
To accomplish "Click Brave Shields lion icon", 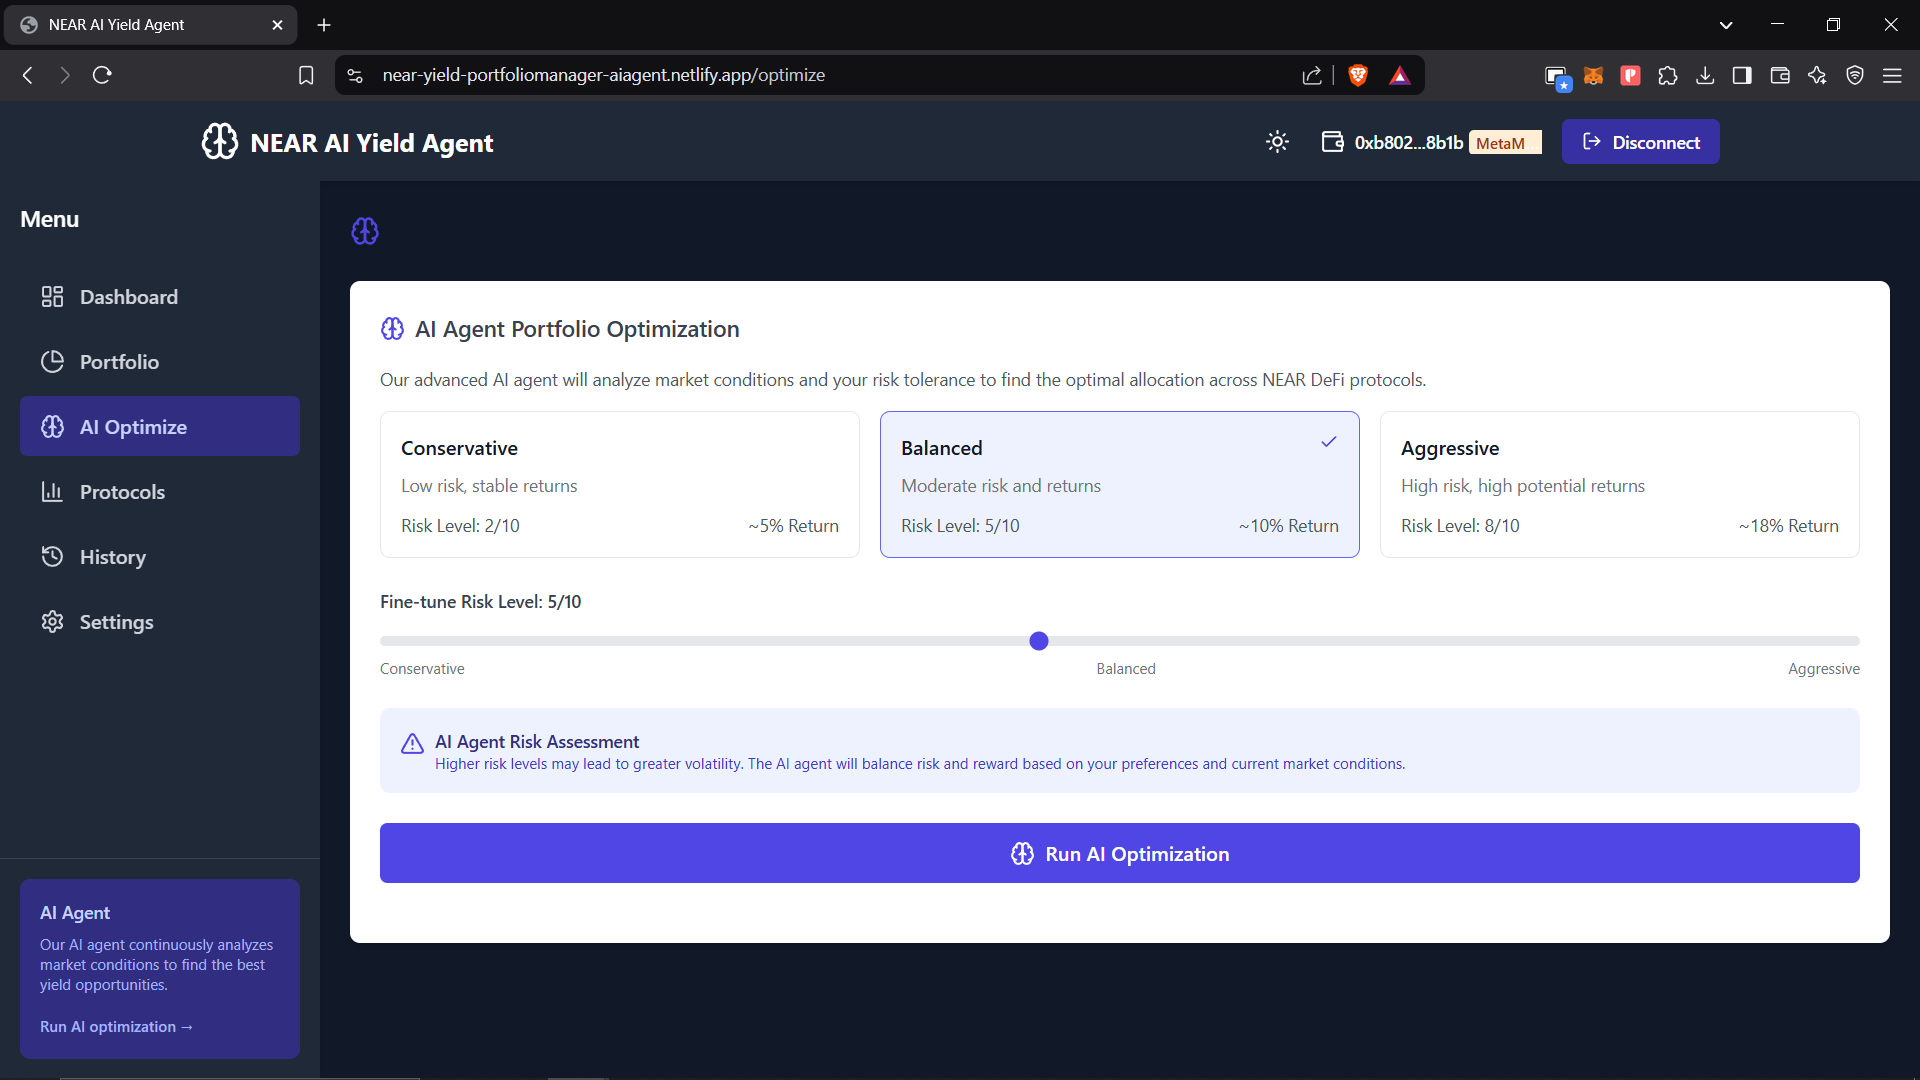I will [1358, 75].
